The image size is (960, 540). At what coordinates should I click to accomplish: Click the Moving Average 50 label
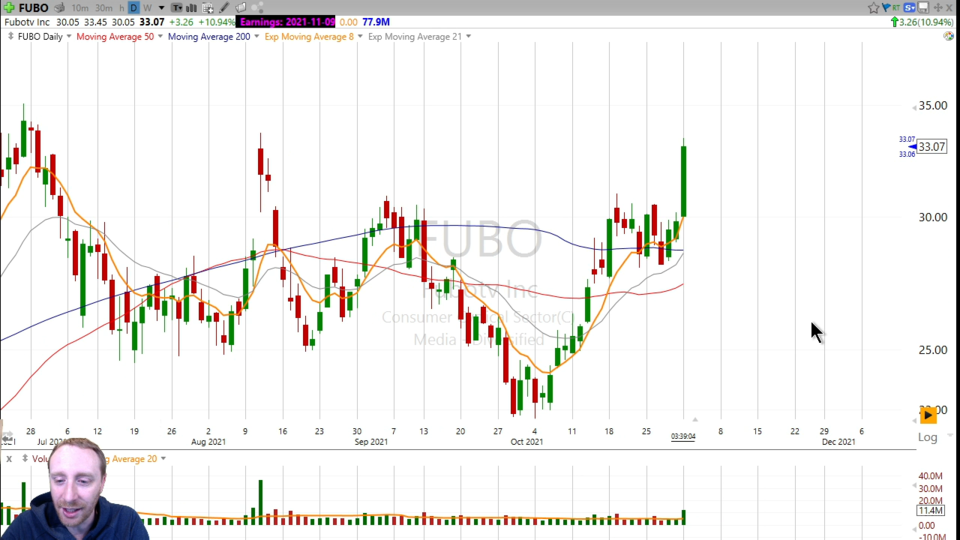pyautogui.click(x=115, y=37)
